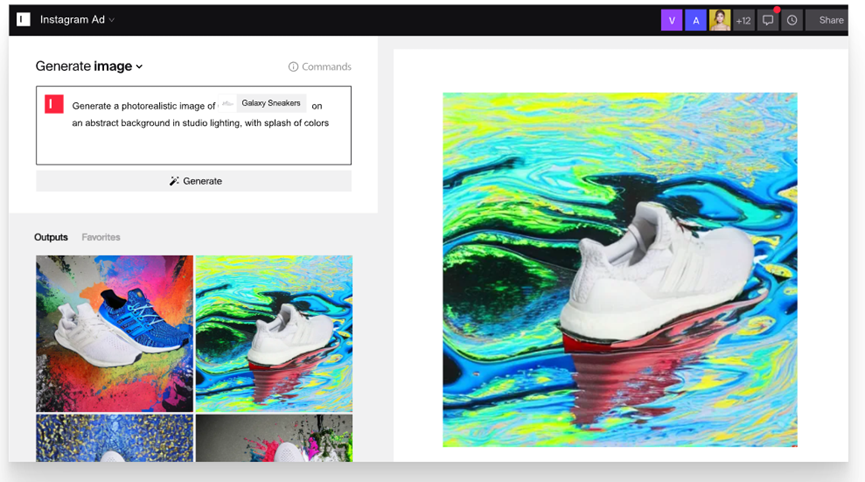Click the collaborator photo avatar

pyautogui.click(x=719, y=20)
